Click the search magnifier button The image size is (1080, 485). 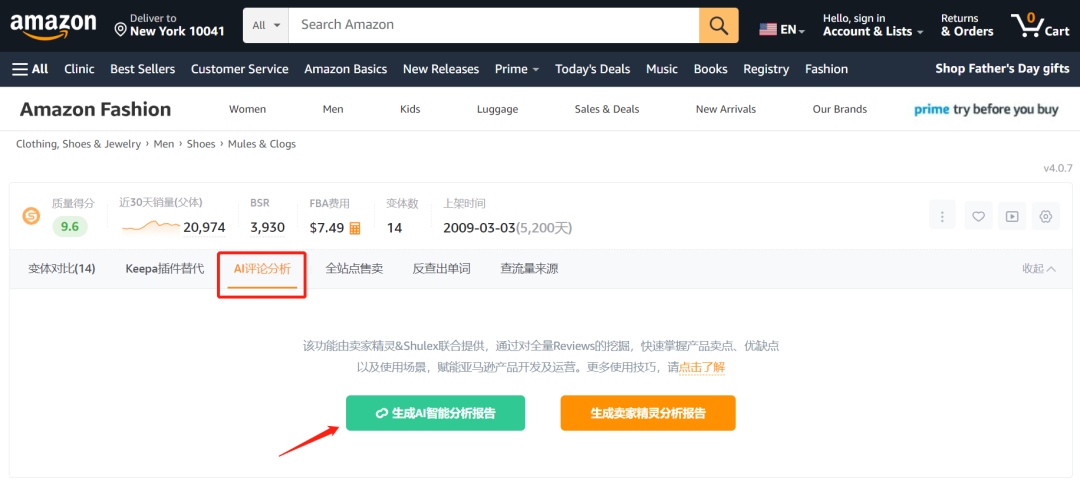tap(718, 25)
